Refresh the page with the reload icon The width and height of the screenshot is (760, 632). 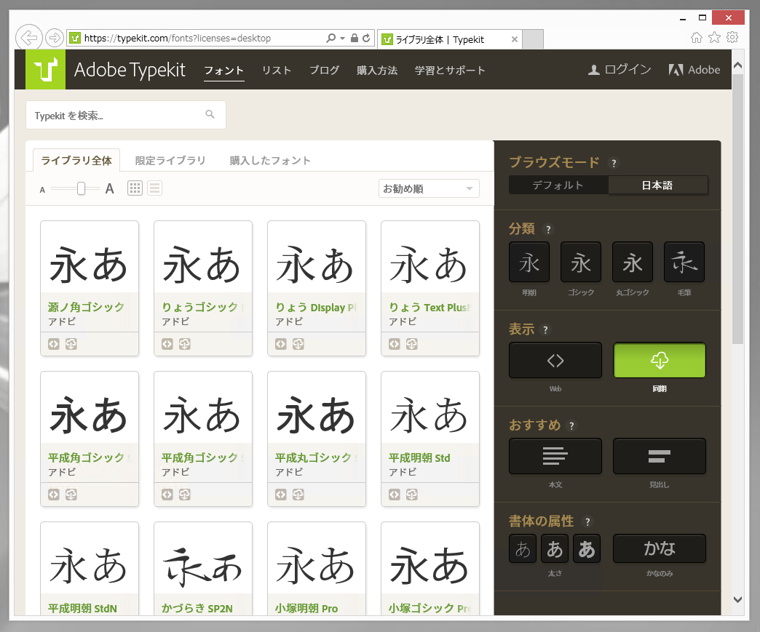tap(366, 38)
